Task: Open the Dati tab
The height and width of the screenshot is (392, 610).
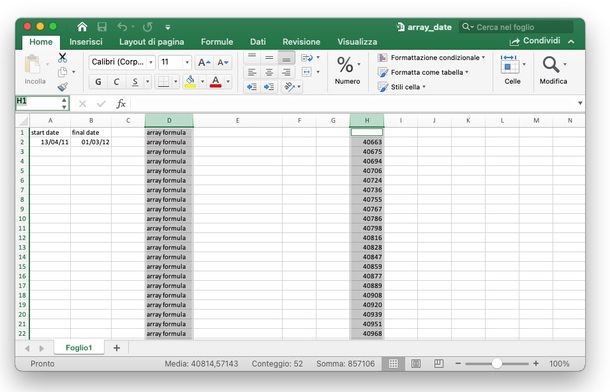Action: coord(258,42)
